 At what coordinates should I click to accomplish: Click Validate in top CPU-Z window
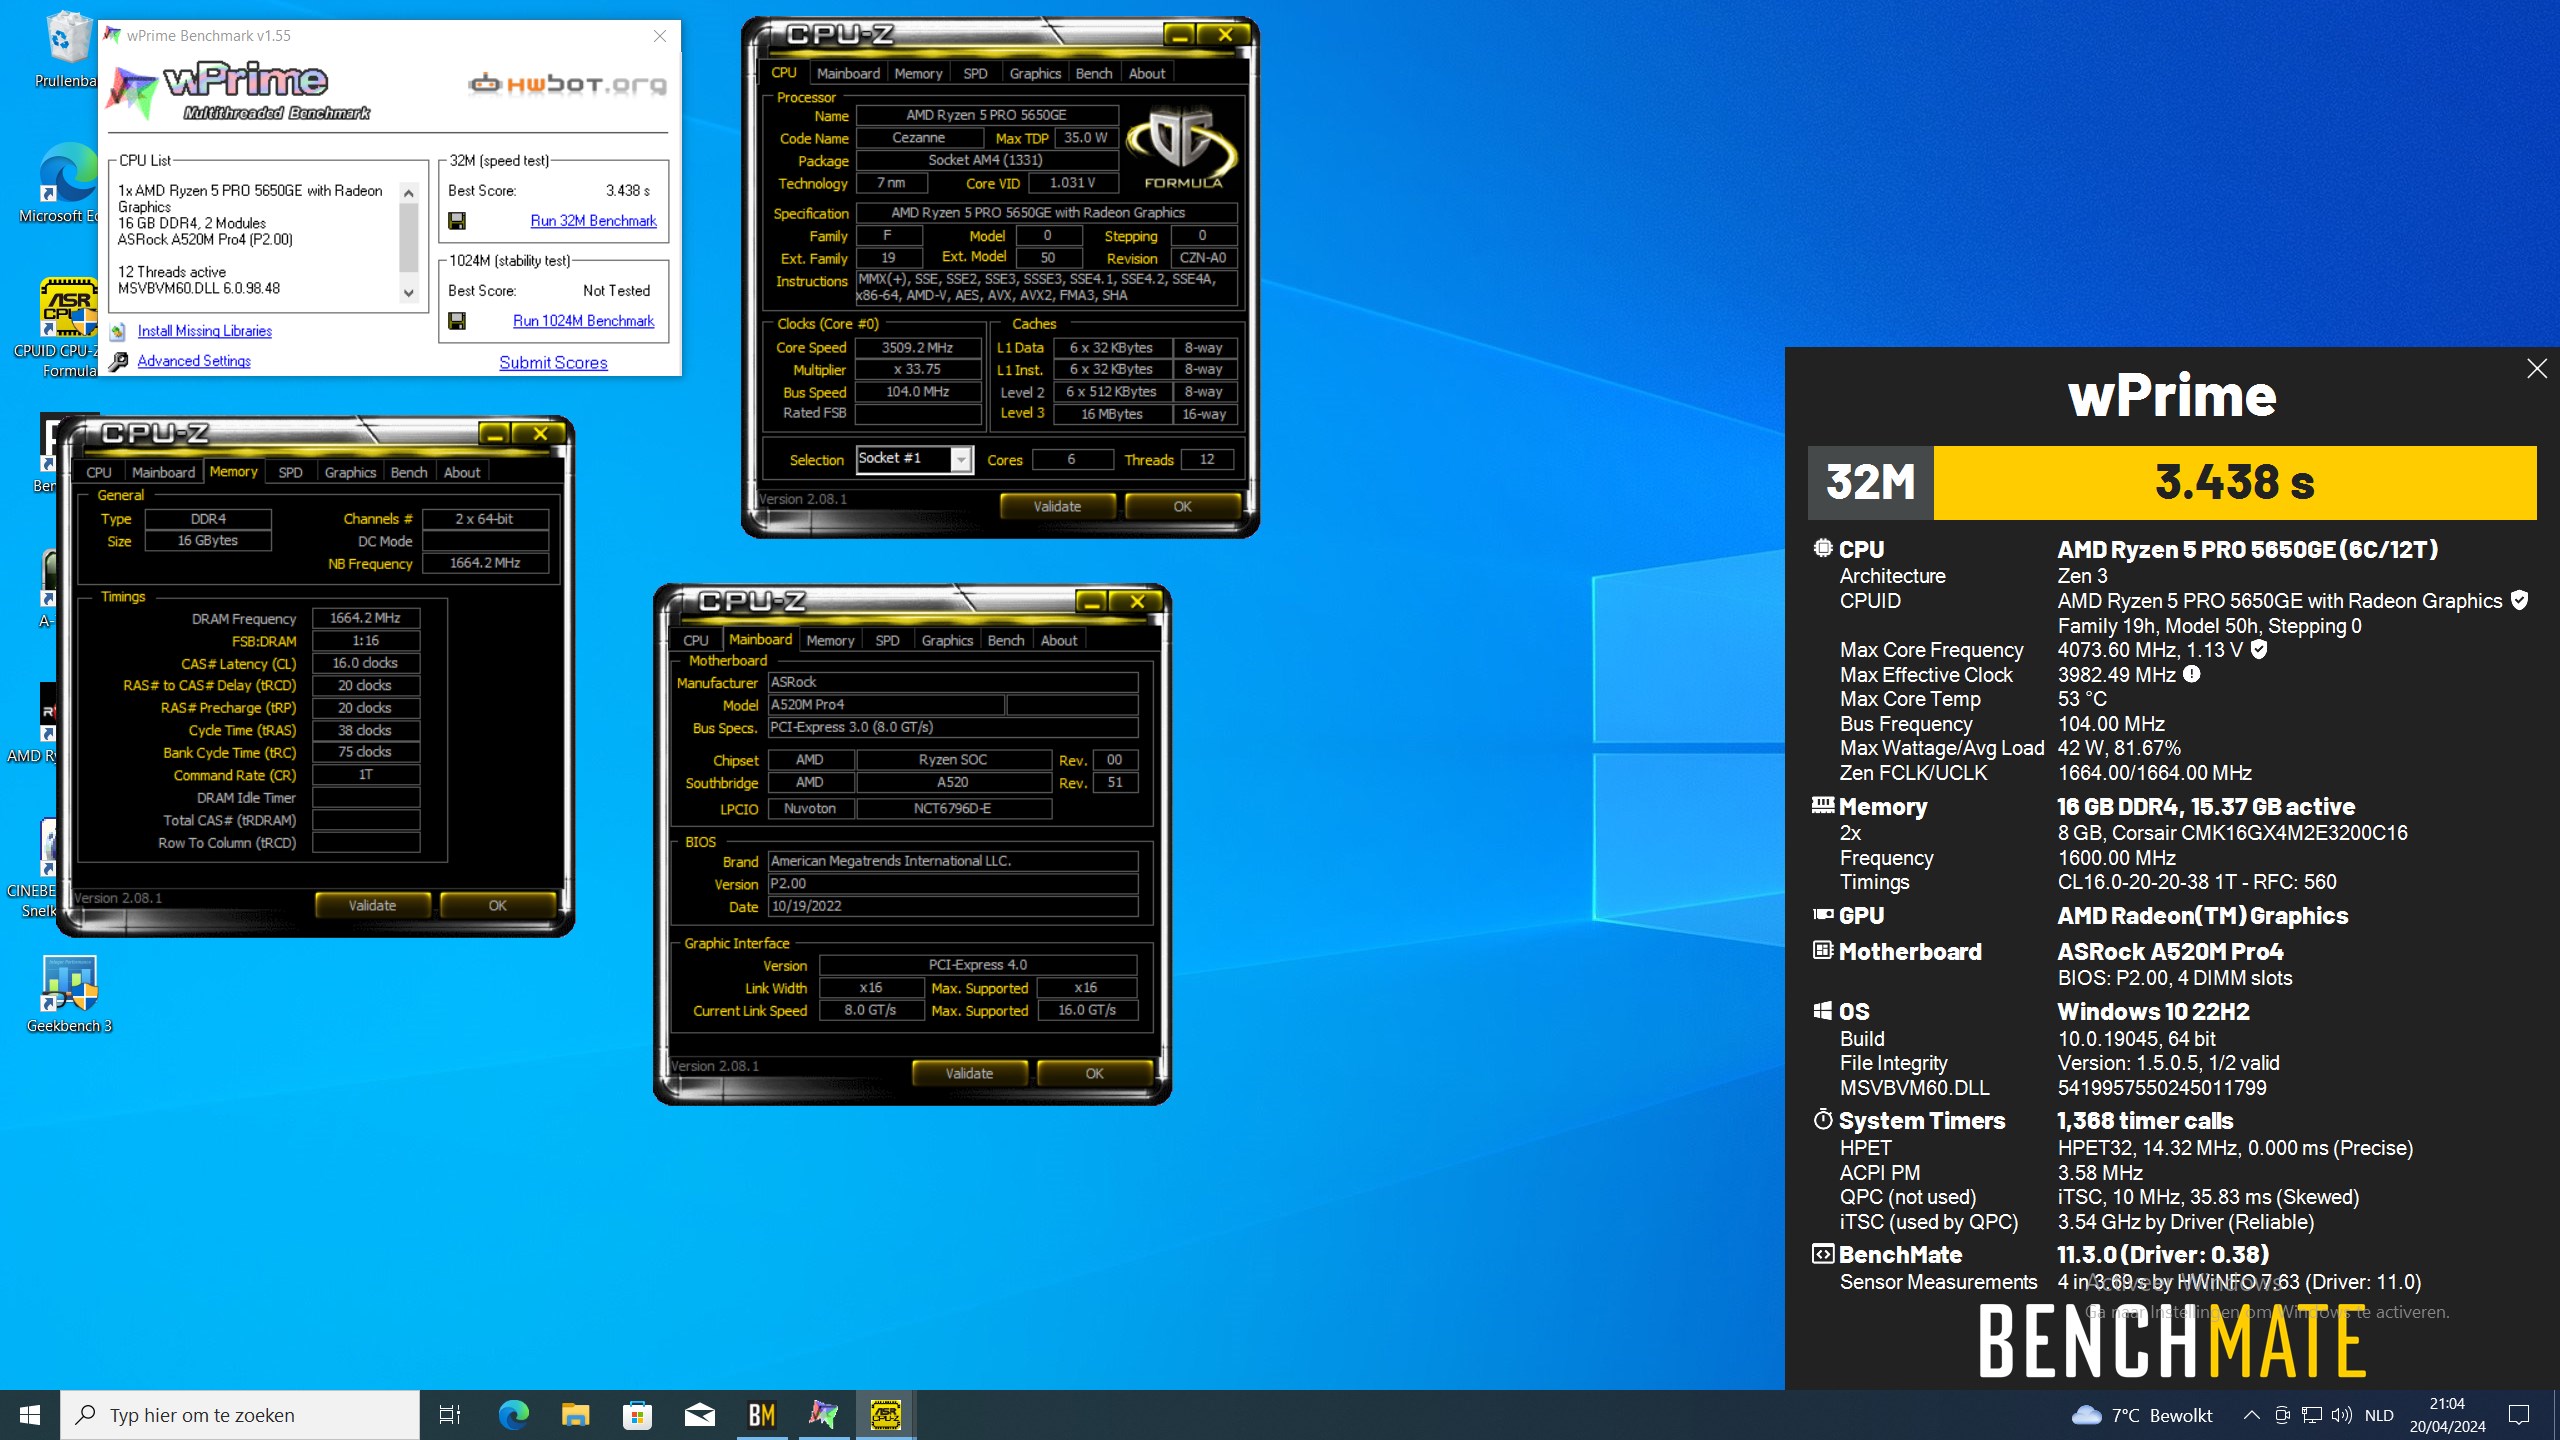tap(1057, 506)
